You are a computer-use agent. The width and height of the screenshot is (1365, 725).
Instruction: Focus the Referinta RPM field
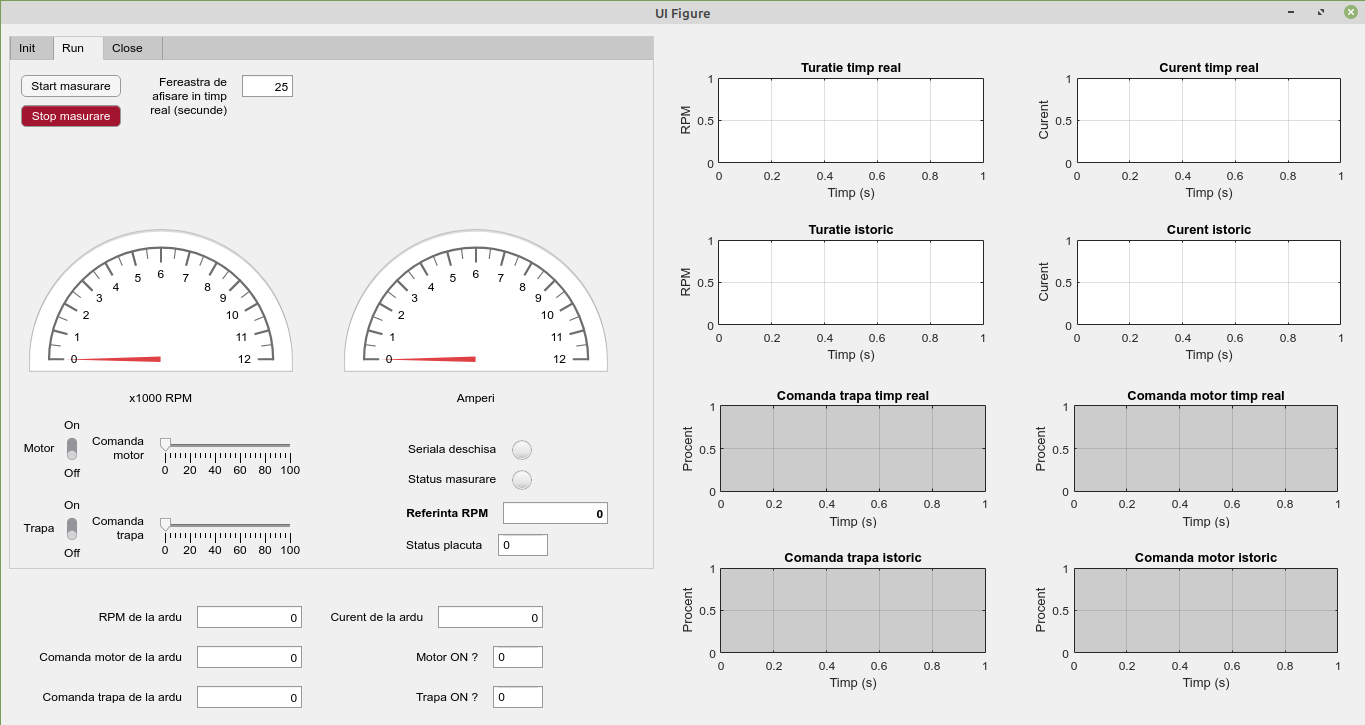555,513
